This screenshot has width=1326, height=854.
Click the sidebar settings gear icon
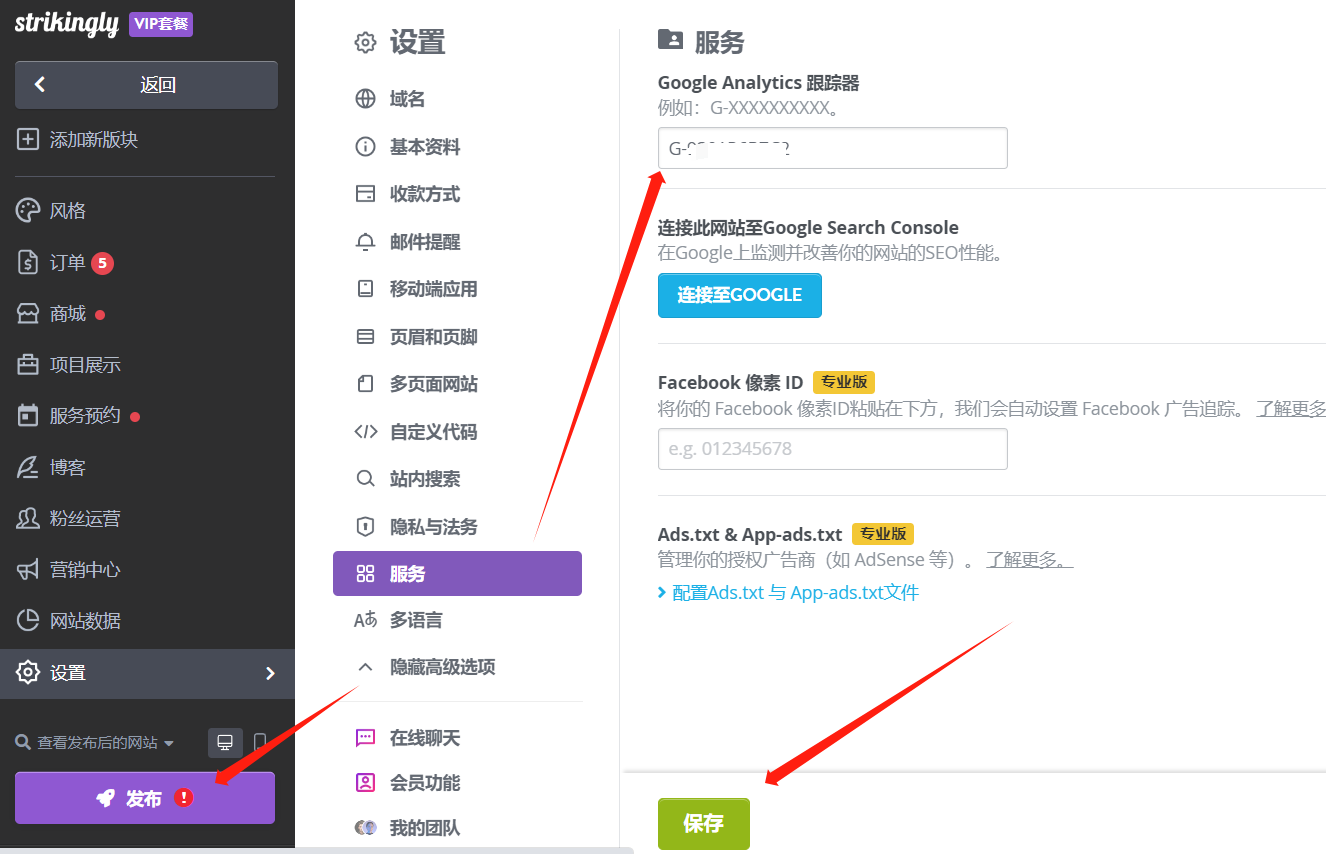click(28, 672)
